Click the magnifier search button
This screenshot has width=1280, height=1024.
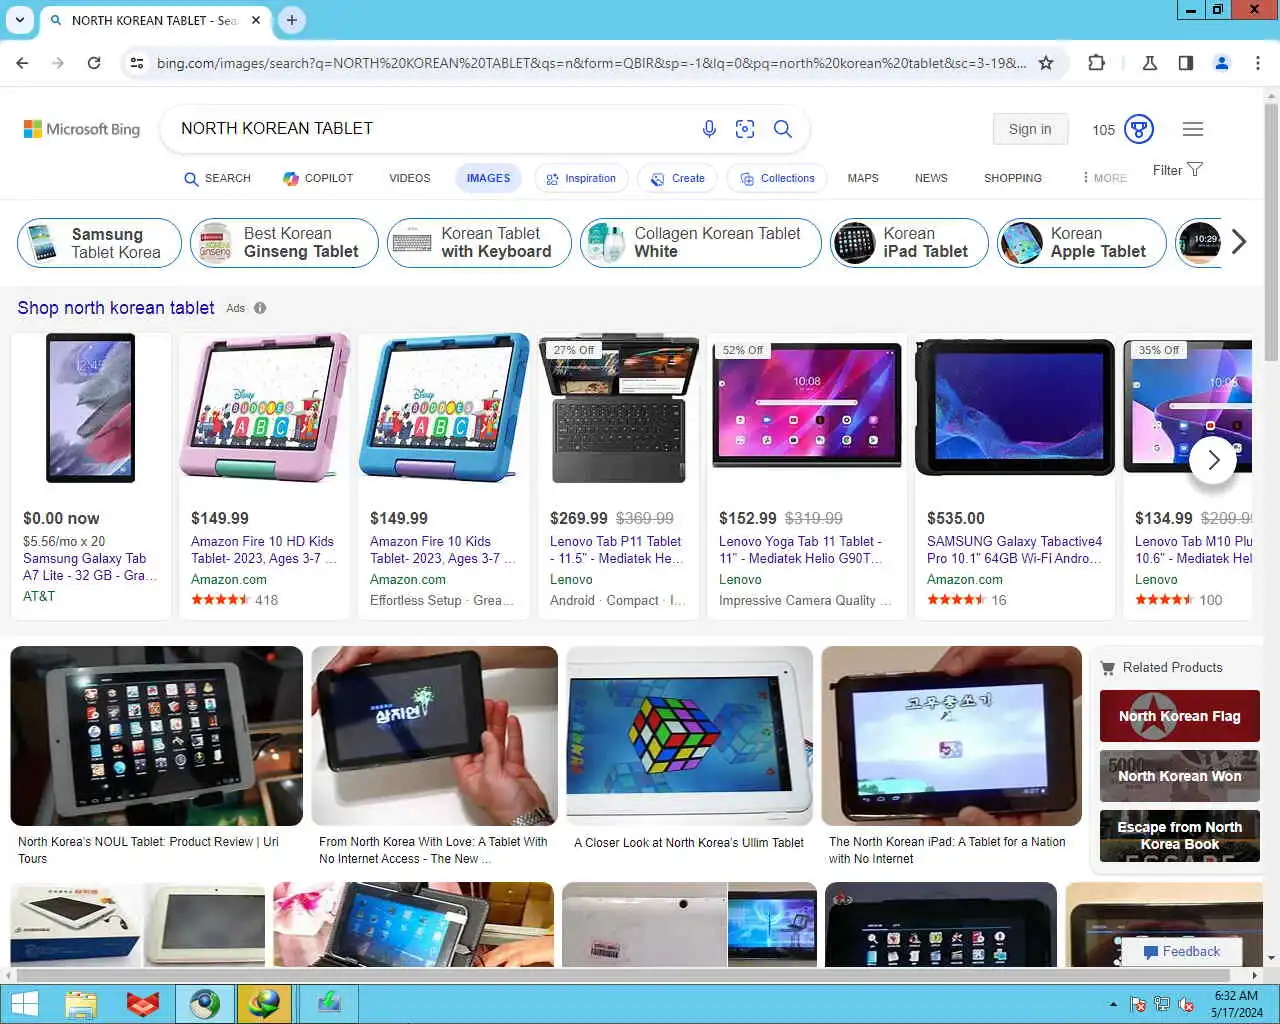tap(783, 129)
